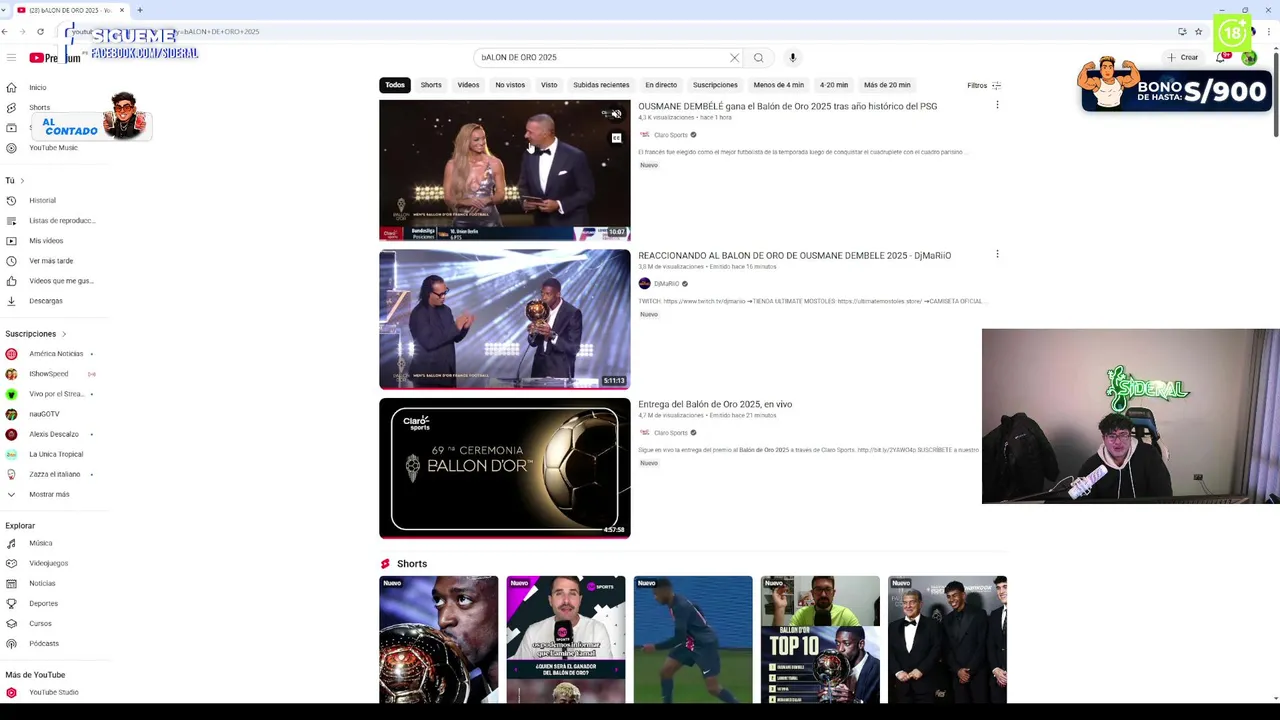Screen dimensions: 1280x720
Task: Bookmark page with browser star icon
Action: click(1198, 32)
